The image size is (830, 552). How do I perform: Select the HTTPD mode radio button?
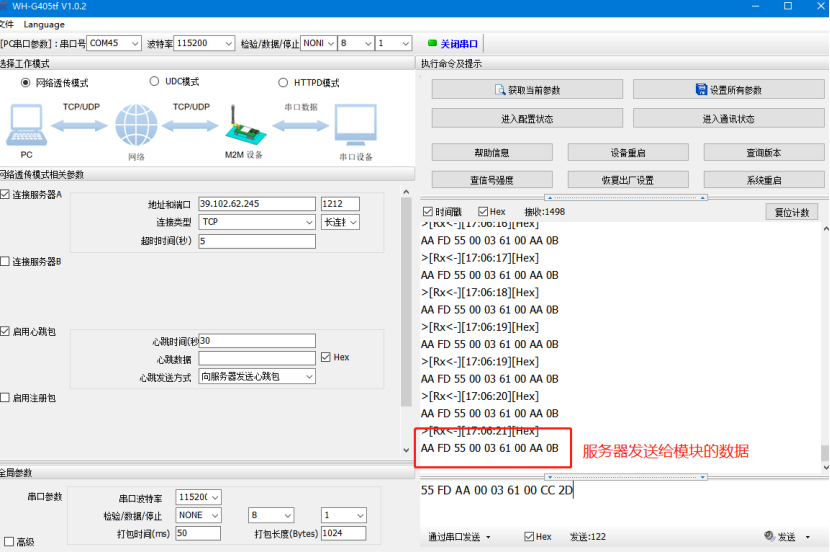[284, 83]
